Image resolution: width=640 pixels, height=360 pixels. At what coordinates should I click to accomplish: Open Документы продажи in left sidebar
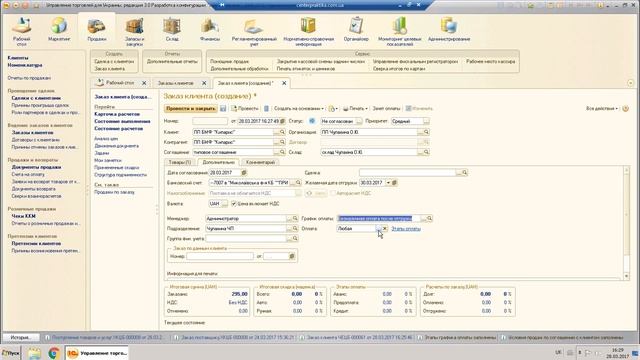click(x=36, y=167)
